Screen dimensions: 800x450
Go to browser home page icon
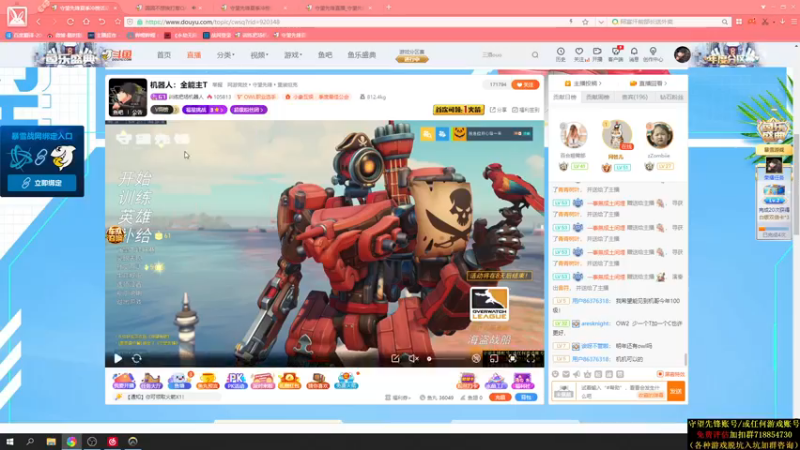[x=86, y=22]
